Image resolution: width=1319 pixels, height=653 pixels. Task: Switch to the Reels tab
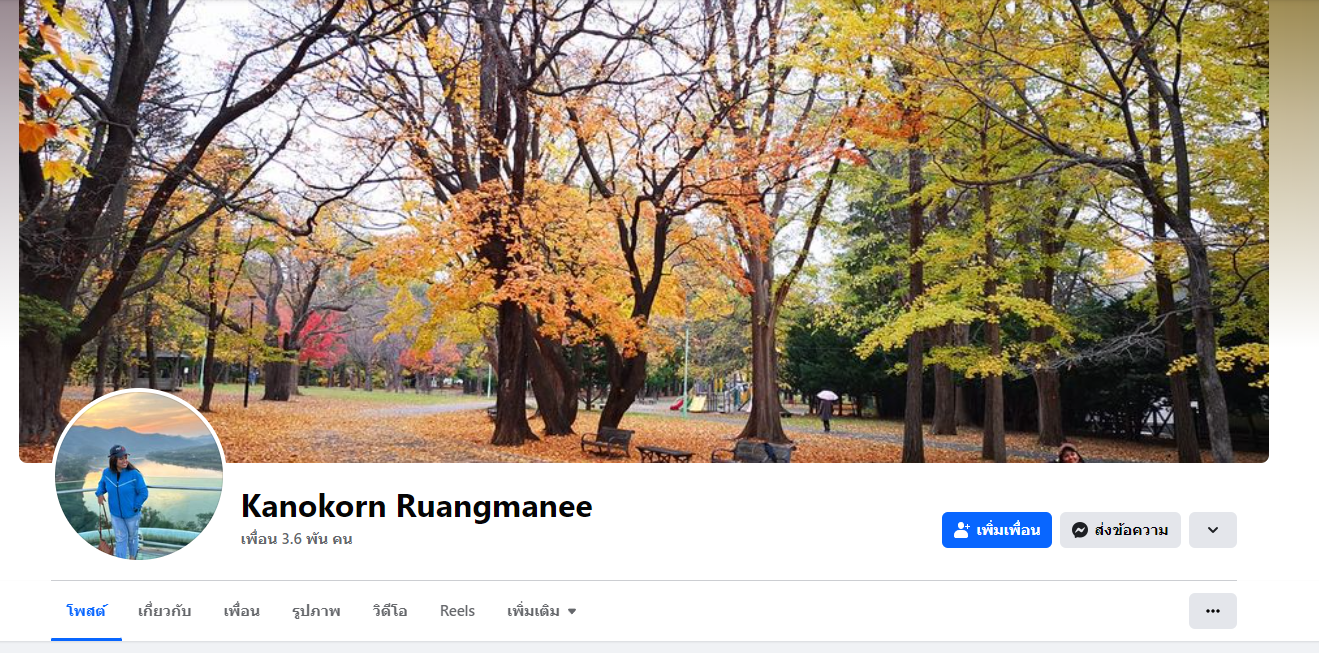click(x=457, y=611)
